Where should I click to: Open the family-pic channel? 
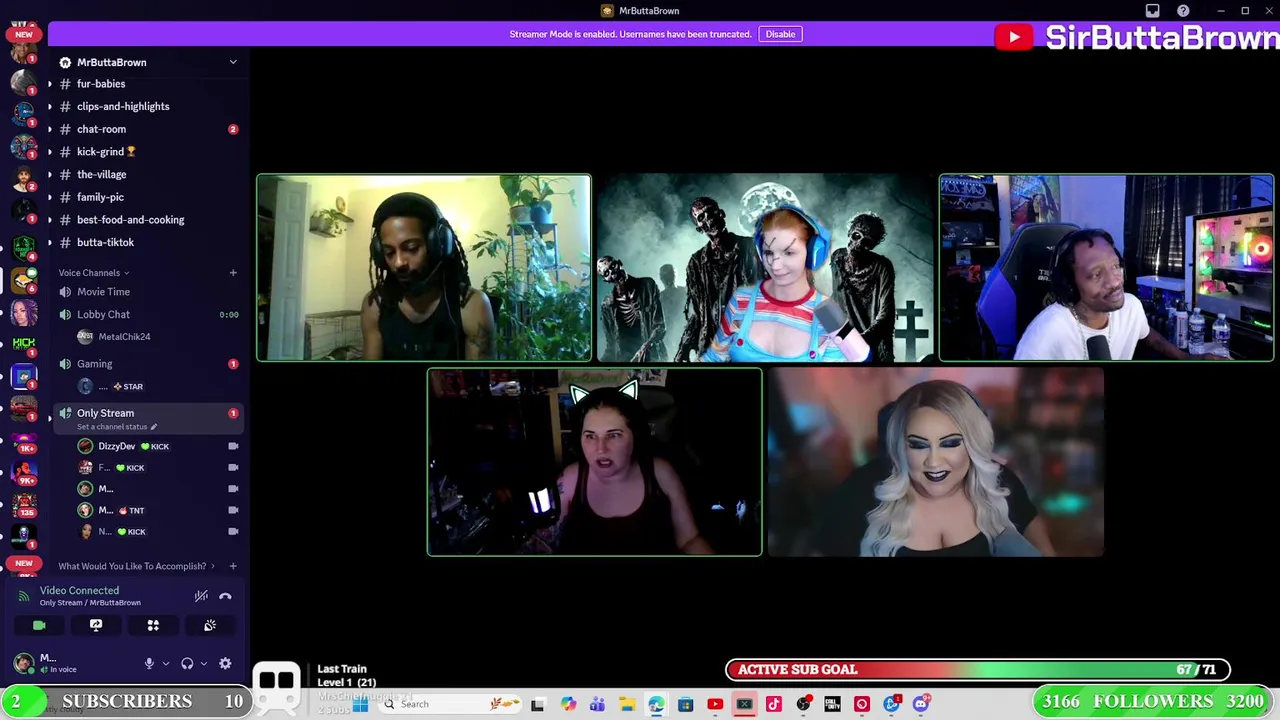point(100,197)
